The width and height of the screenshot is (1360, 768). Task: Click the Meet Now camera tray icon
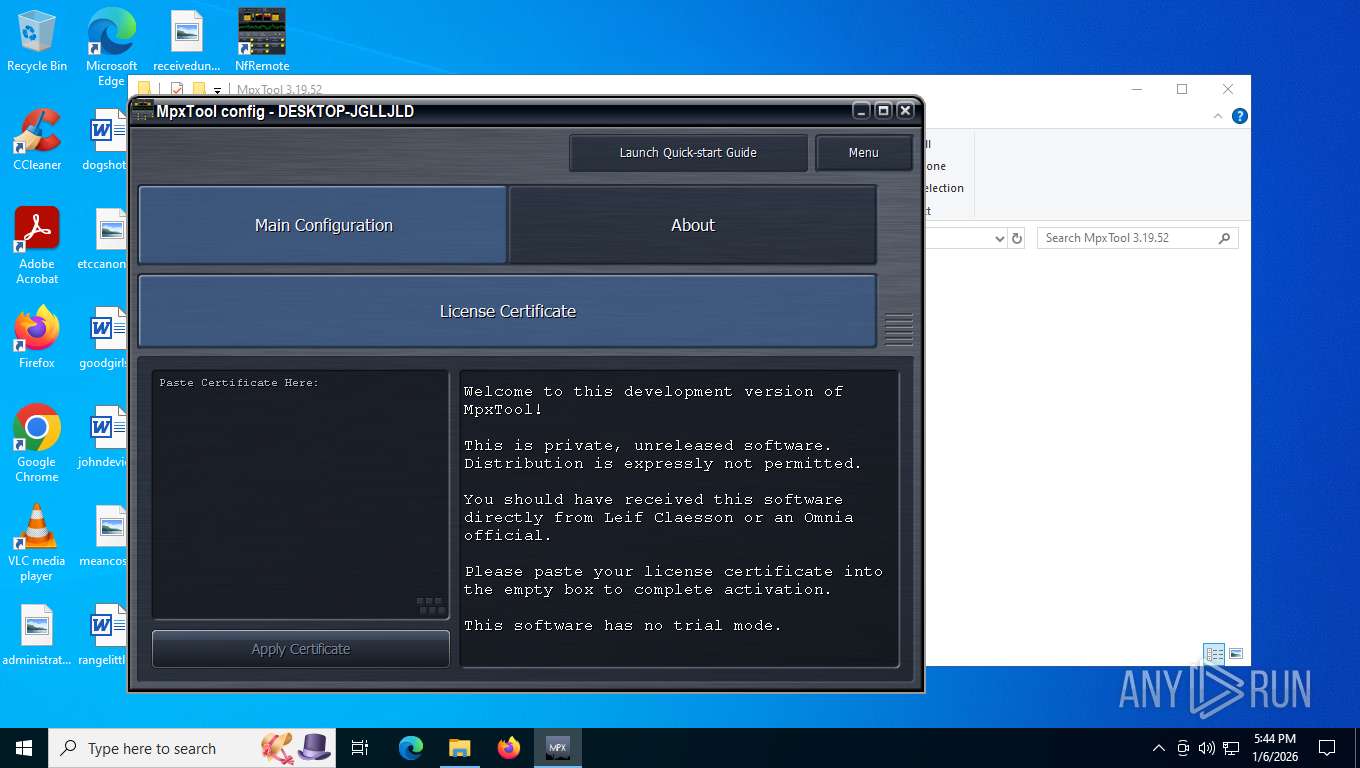[1183, 748]
